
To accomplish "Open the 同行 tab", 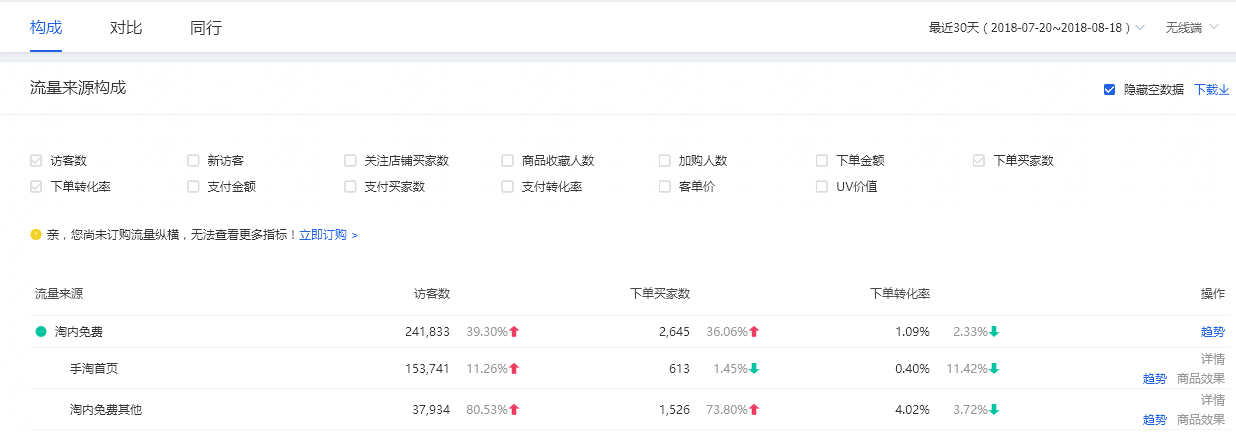I will pyautogui.click(x=206, y=28).
